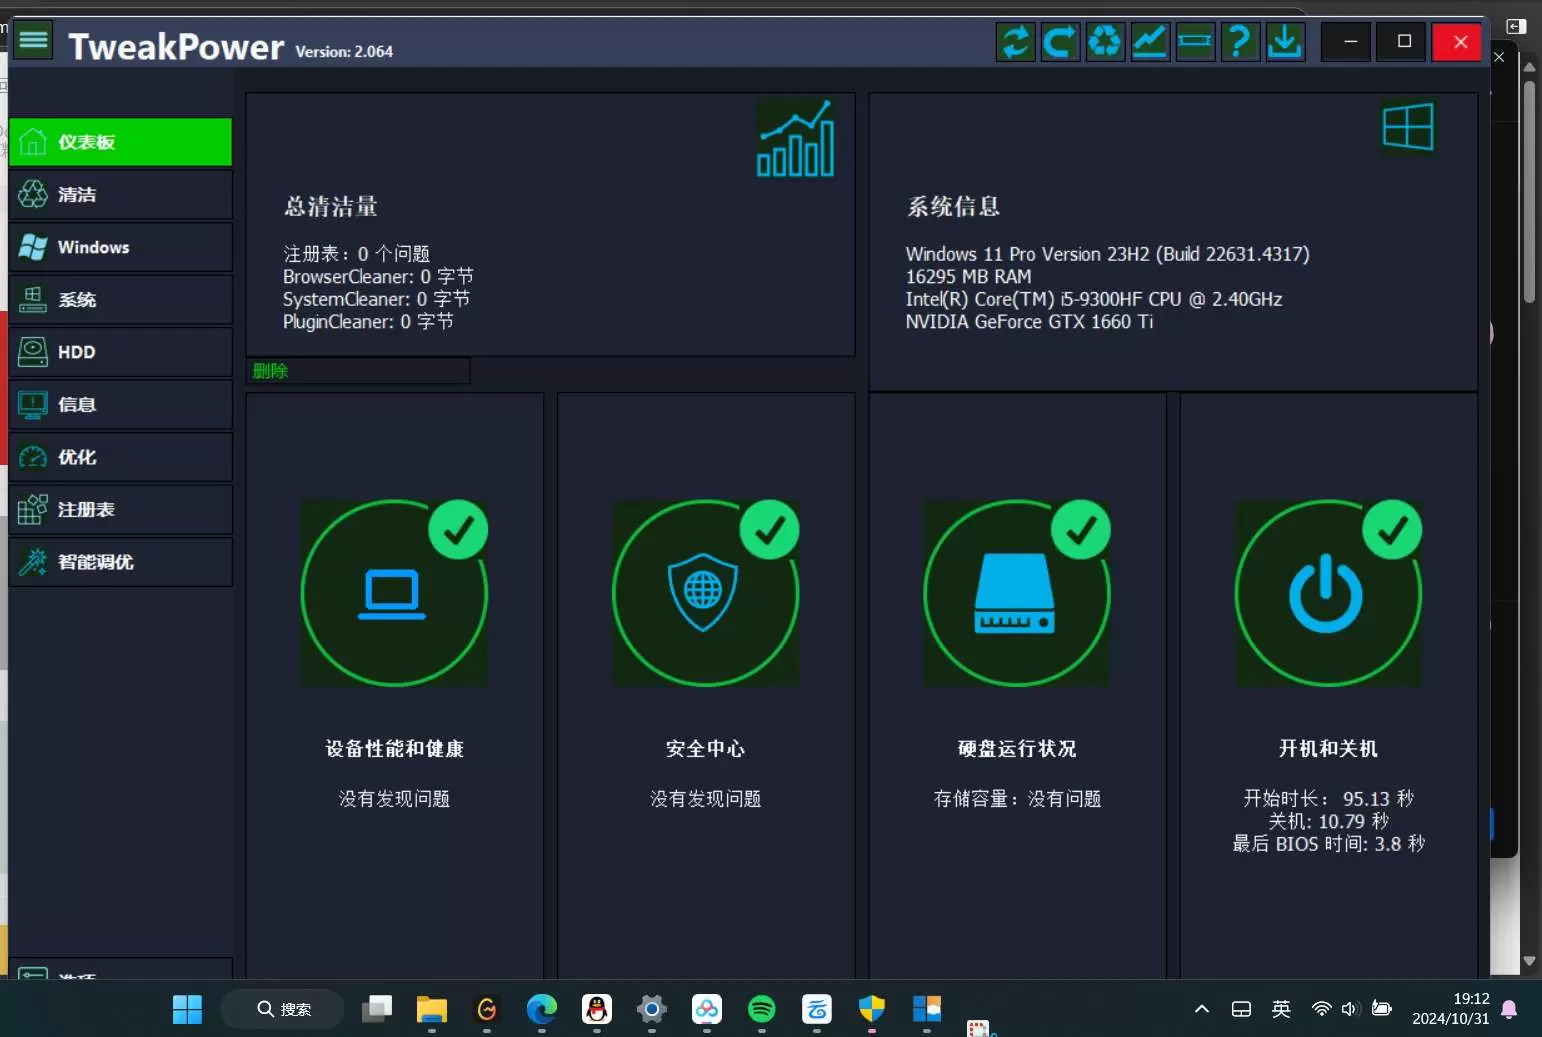Click the 最后 BIOS 时间: 3.8 秒 text
The image size is (1542, 1037).
1328,844
